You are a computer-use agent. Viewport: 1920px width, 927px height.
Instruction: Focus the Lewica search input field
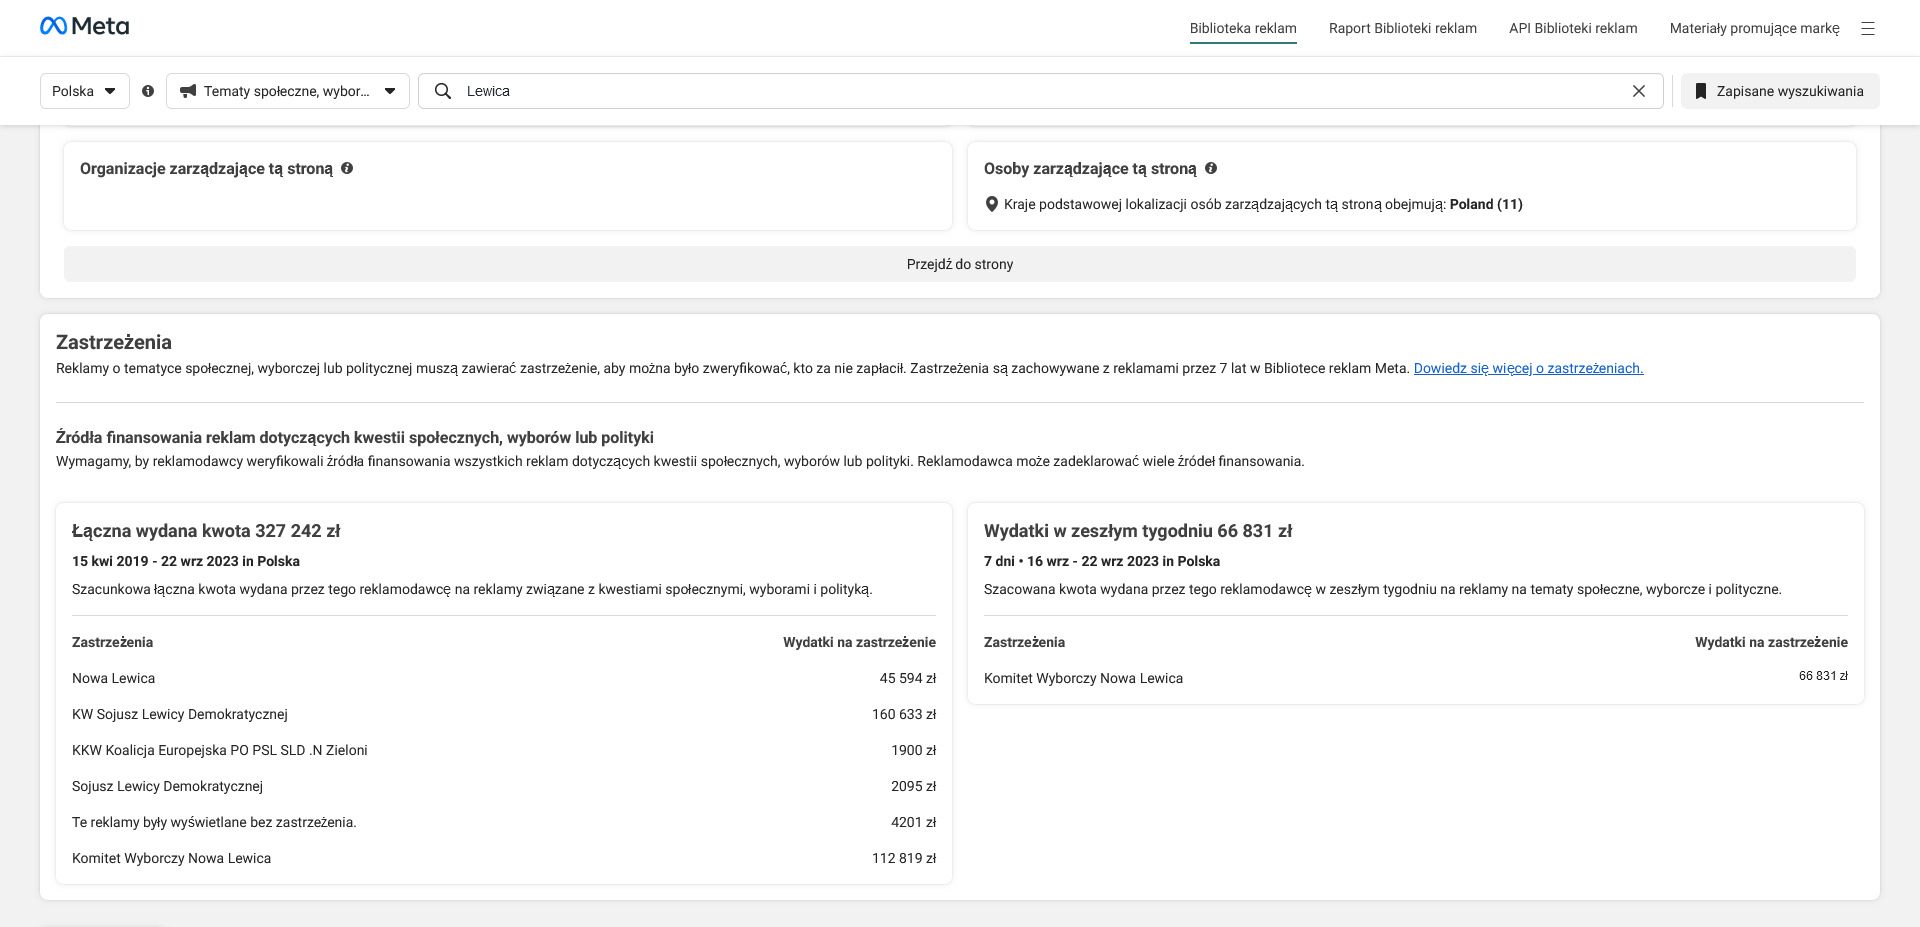pos(1040,91)
